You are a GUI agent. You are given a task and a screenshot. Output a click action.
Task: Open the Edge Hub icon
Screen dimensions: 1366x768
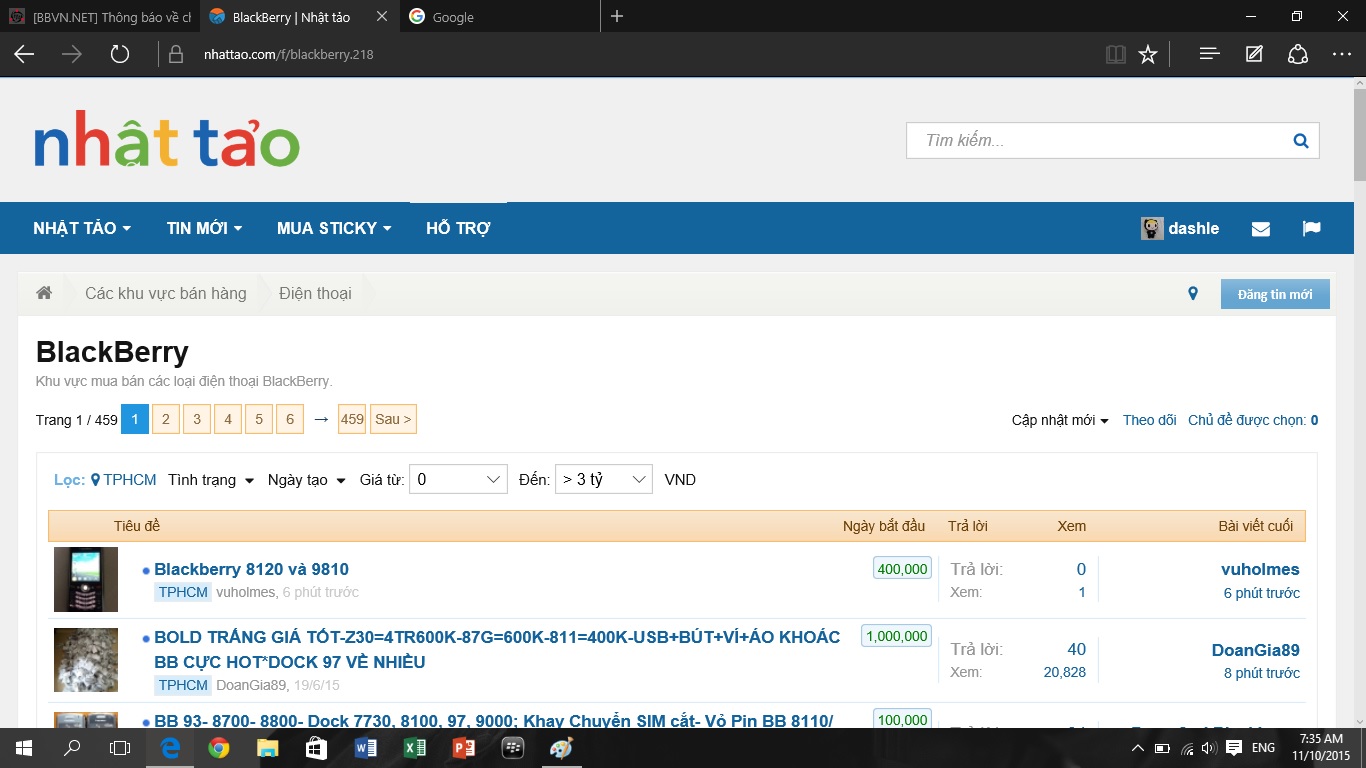coord(1209,54)
